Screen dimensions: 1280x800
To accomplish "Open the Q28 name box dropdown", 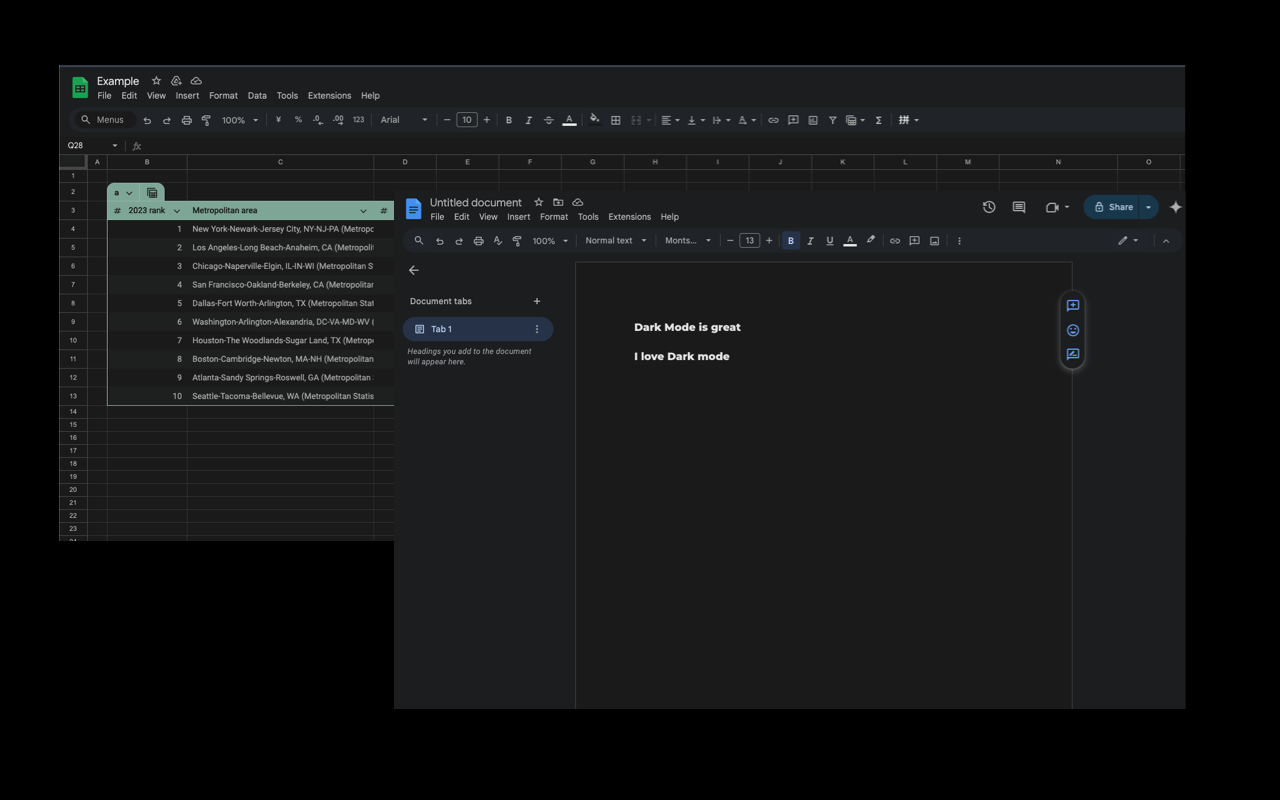I will click(x=115, y=146).
